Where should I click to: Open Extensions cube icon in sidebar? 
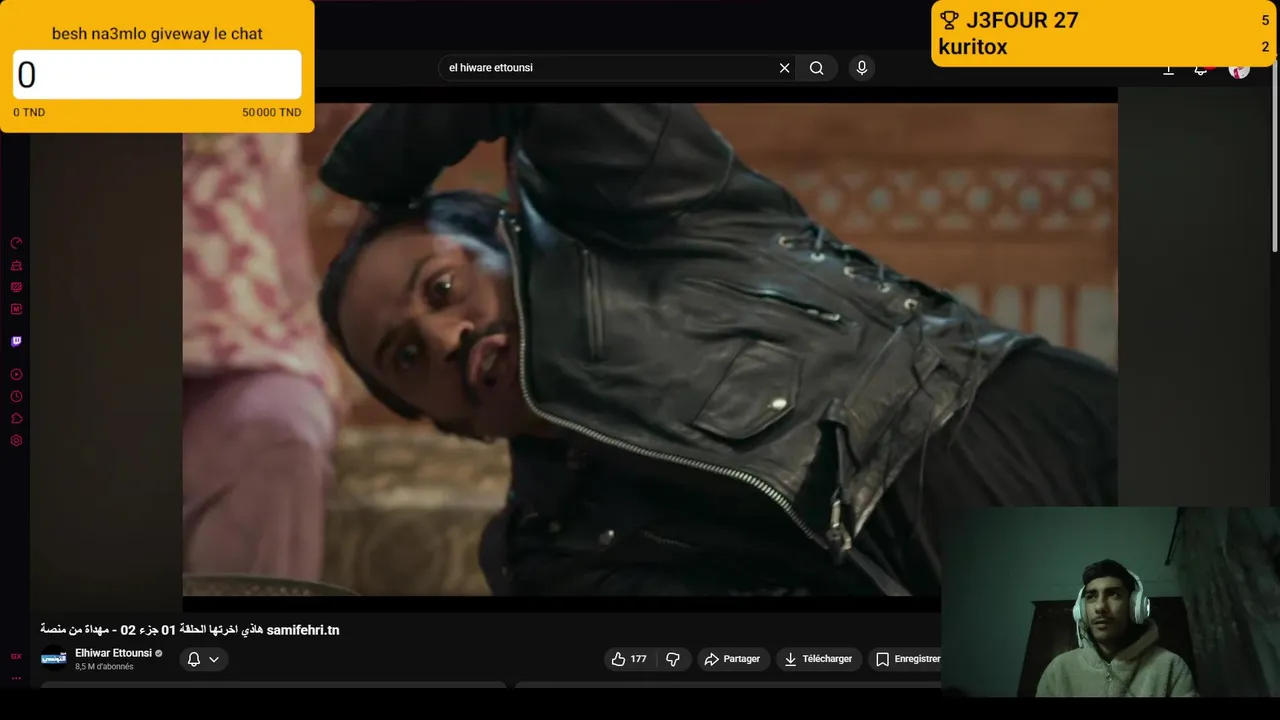click(16, 418)
